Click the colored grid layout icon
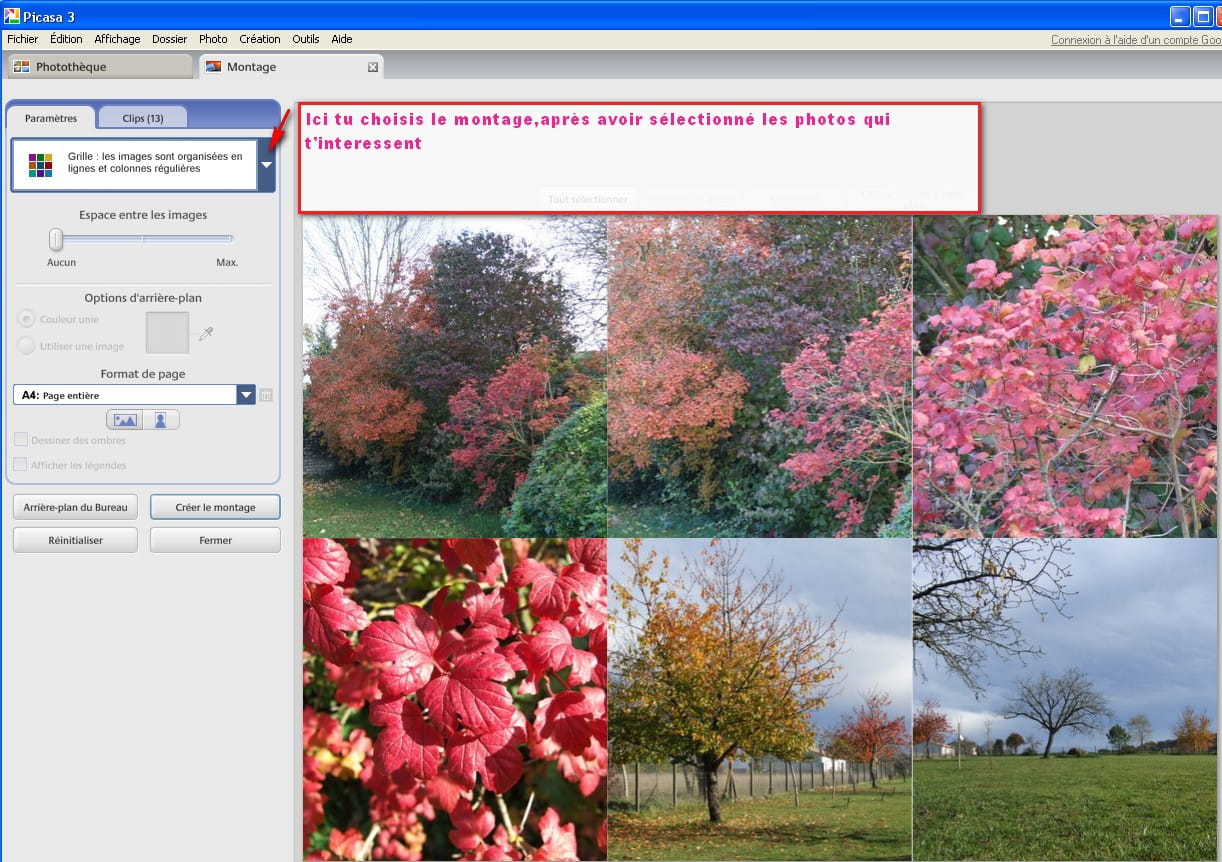1222x862 pixels. point(40,165)
